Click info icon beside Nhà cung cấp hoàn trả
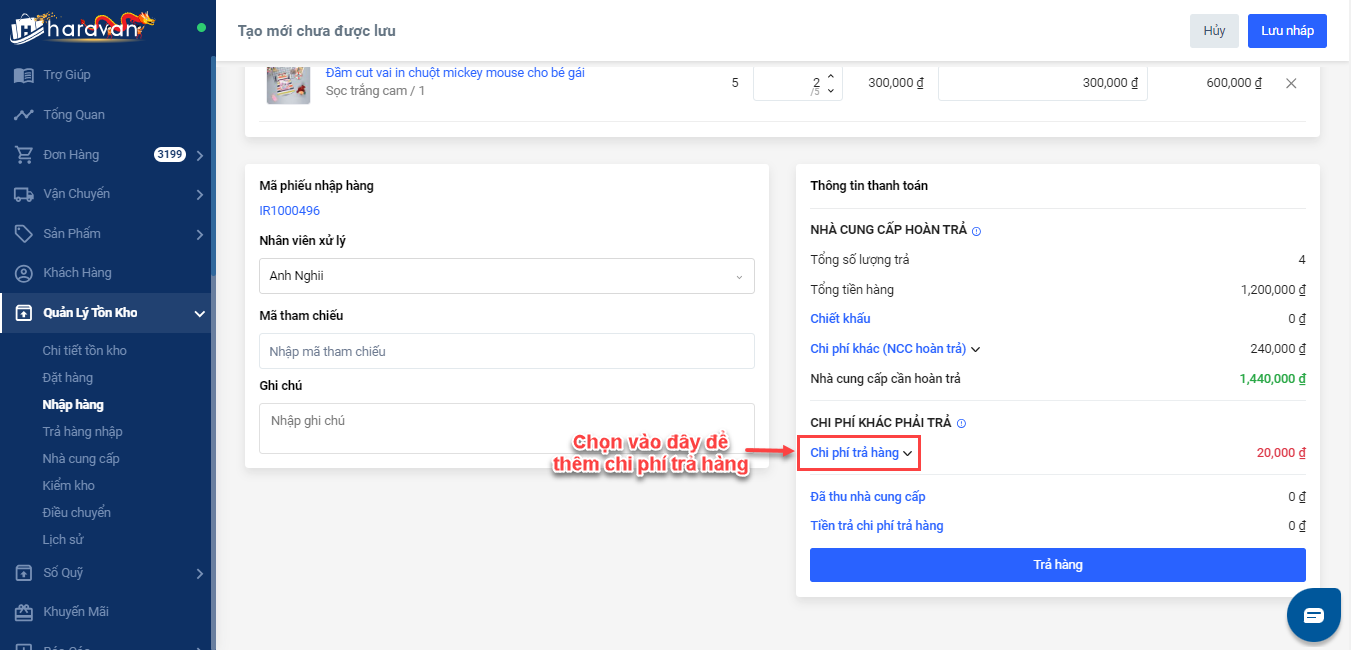Viewport: 1351px width, 650px height. point(976,231)
